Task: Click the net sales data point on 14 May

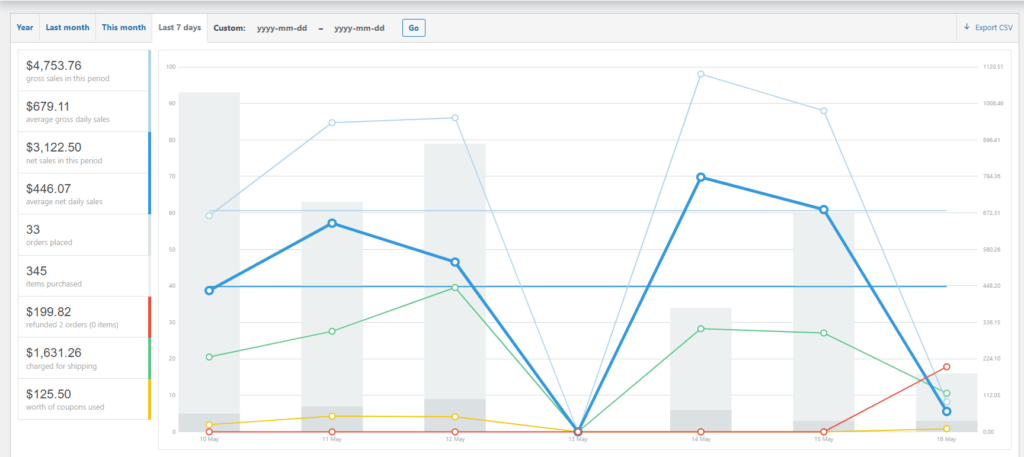Action: click(701, 177)
